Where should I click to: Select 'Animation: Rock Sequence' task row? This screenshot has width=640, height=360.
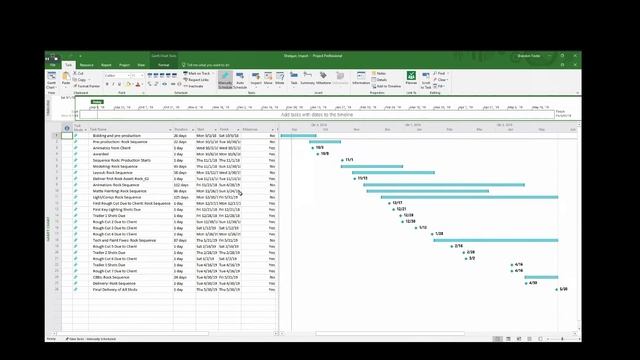point(169,185)
